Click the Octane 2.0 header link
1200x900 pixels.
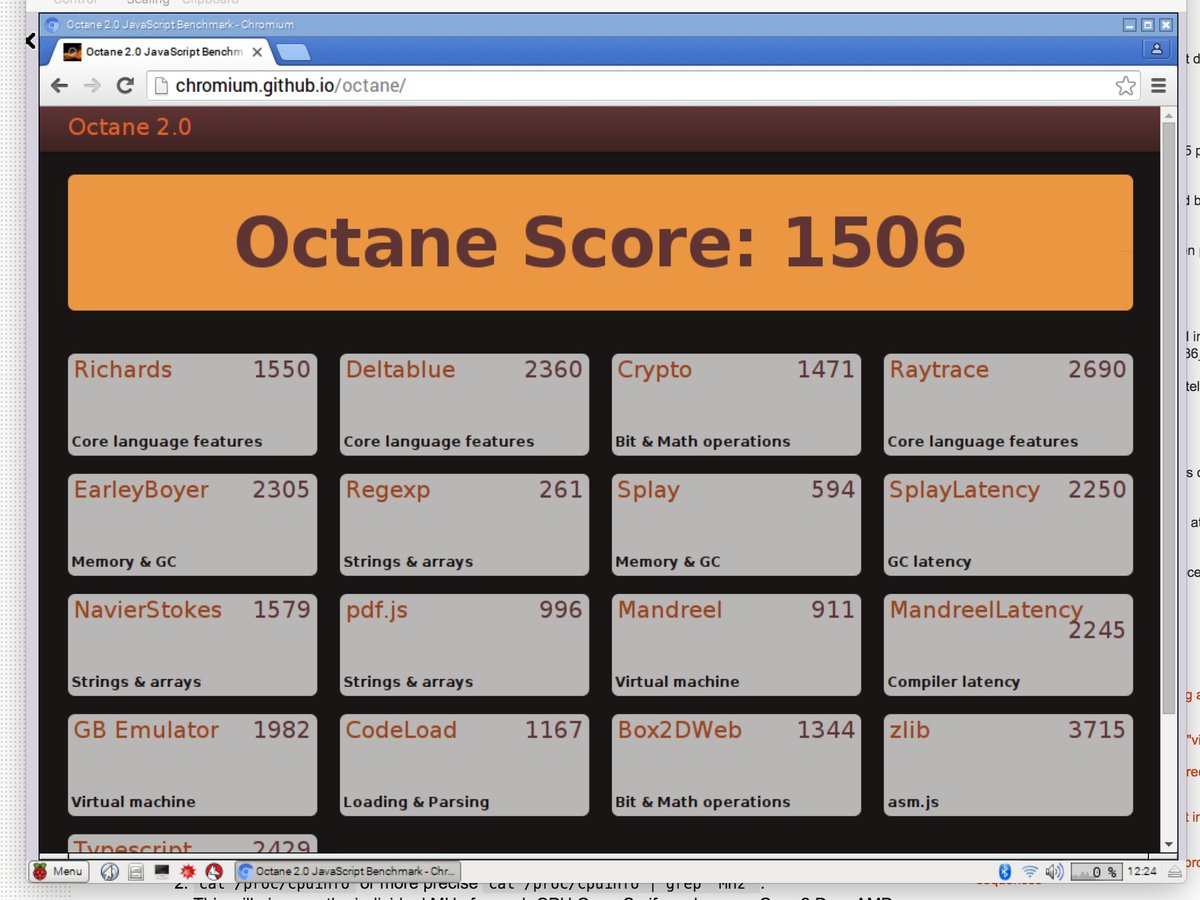130,127
